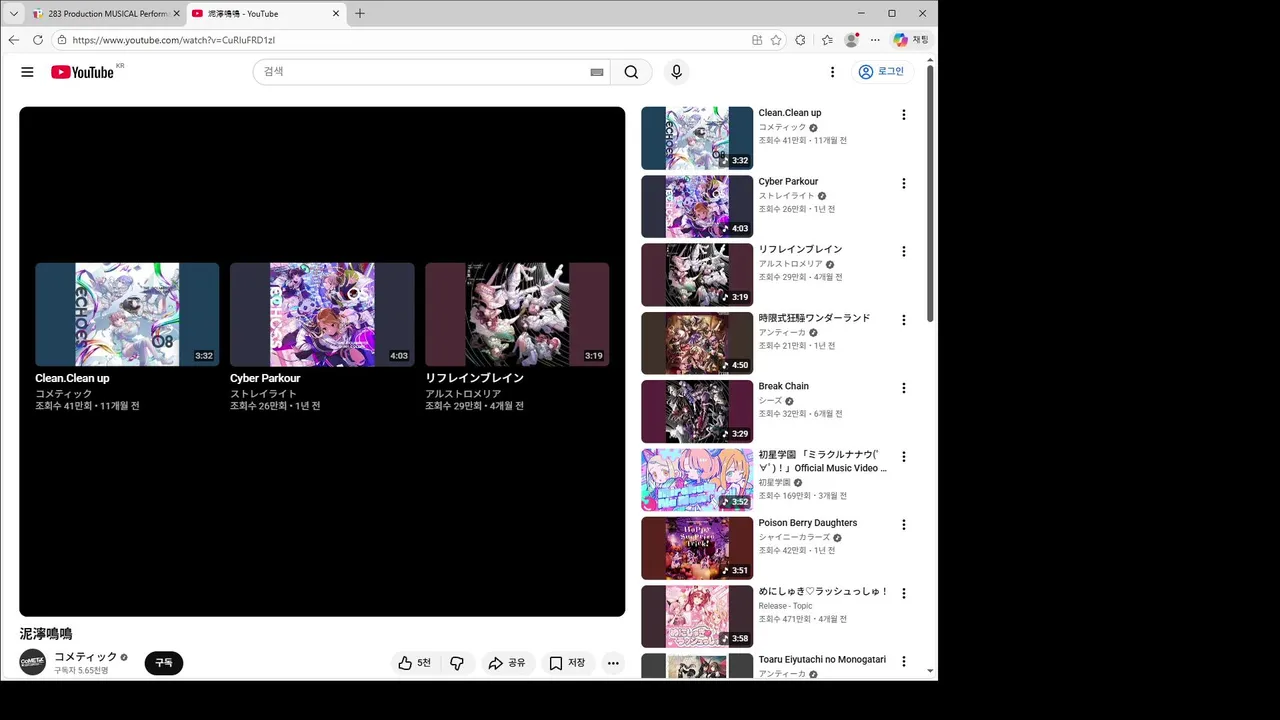
Task: Open the 初星学園 ミラクルナナウ video thumbnail
Action: point(697,479)
